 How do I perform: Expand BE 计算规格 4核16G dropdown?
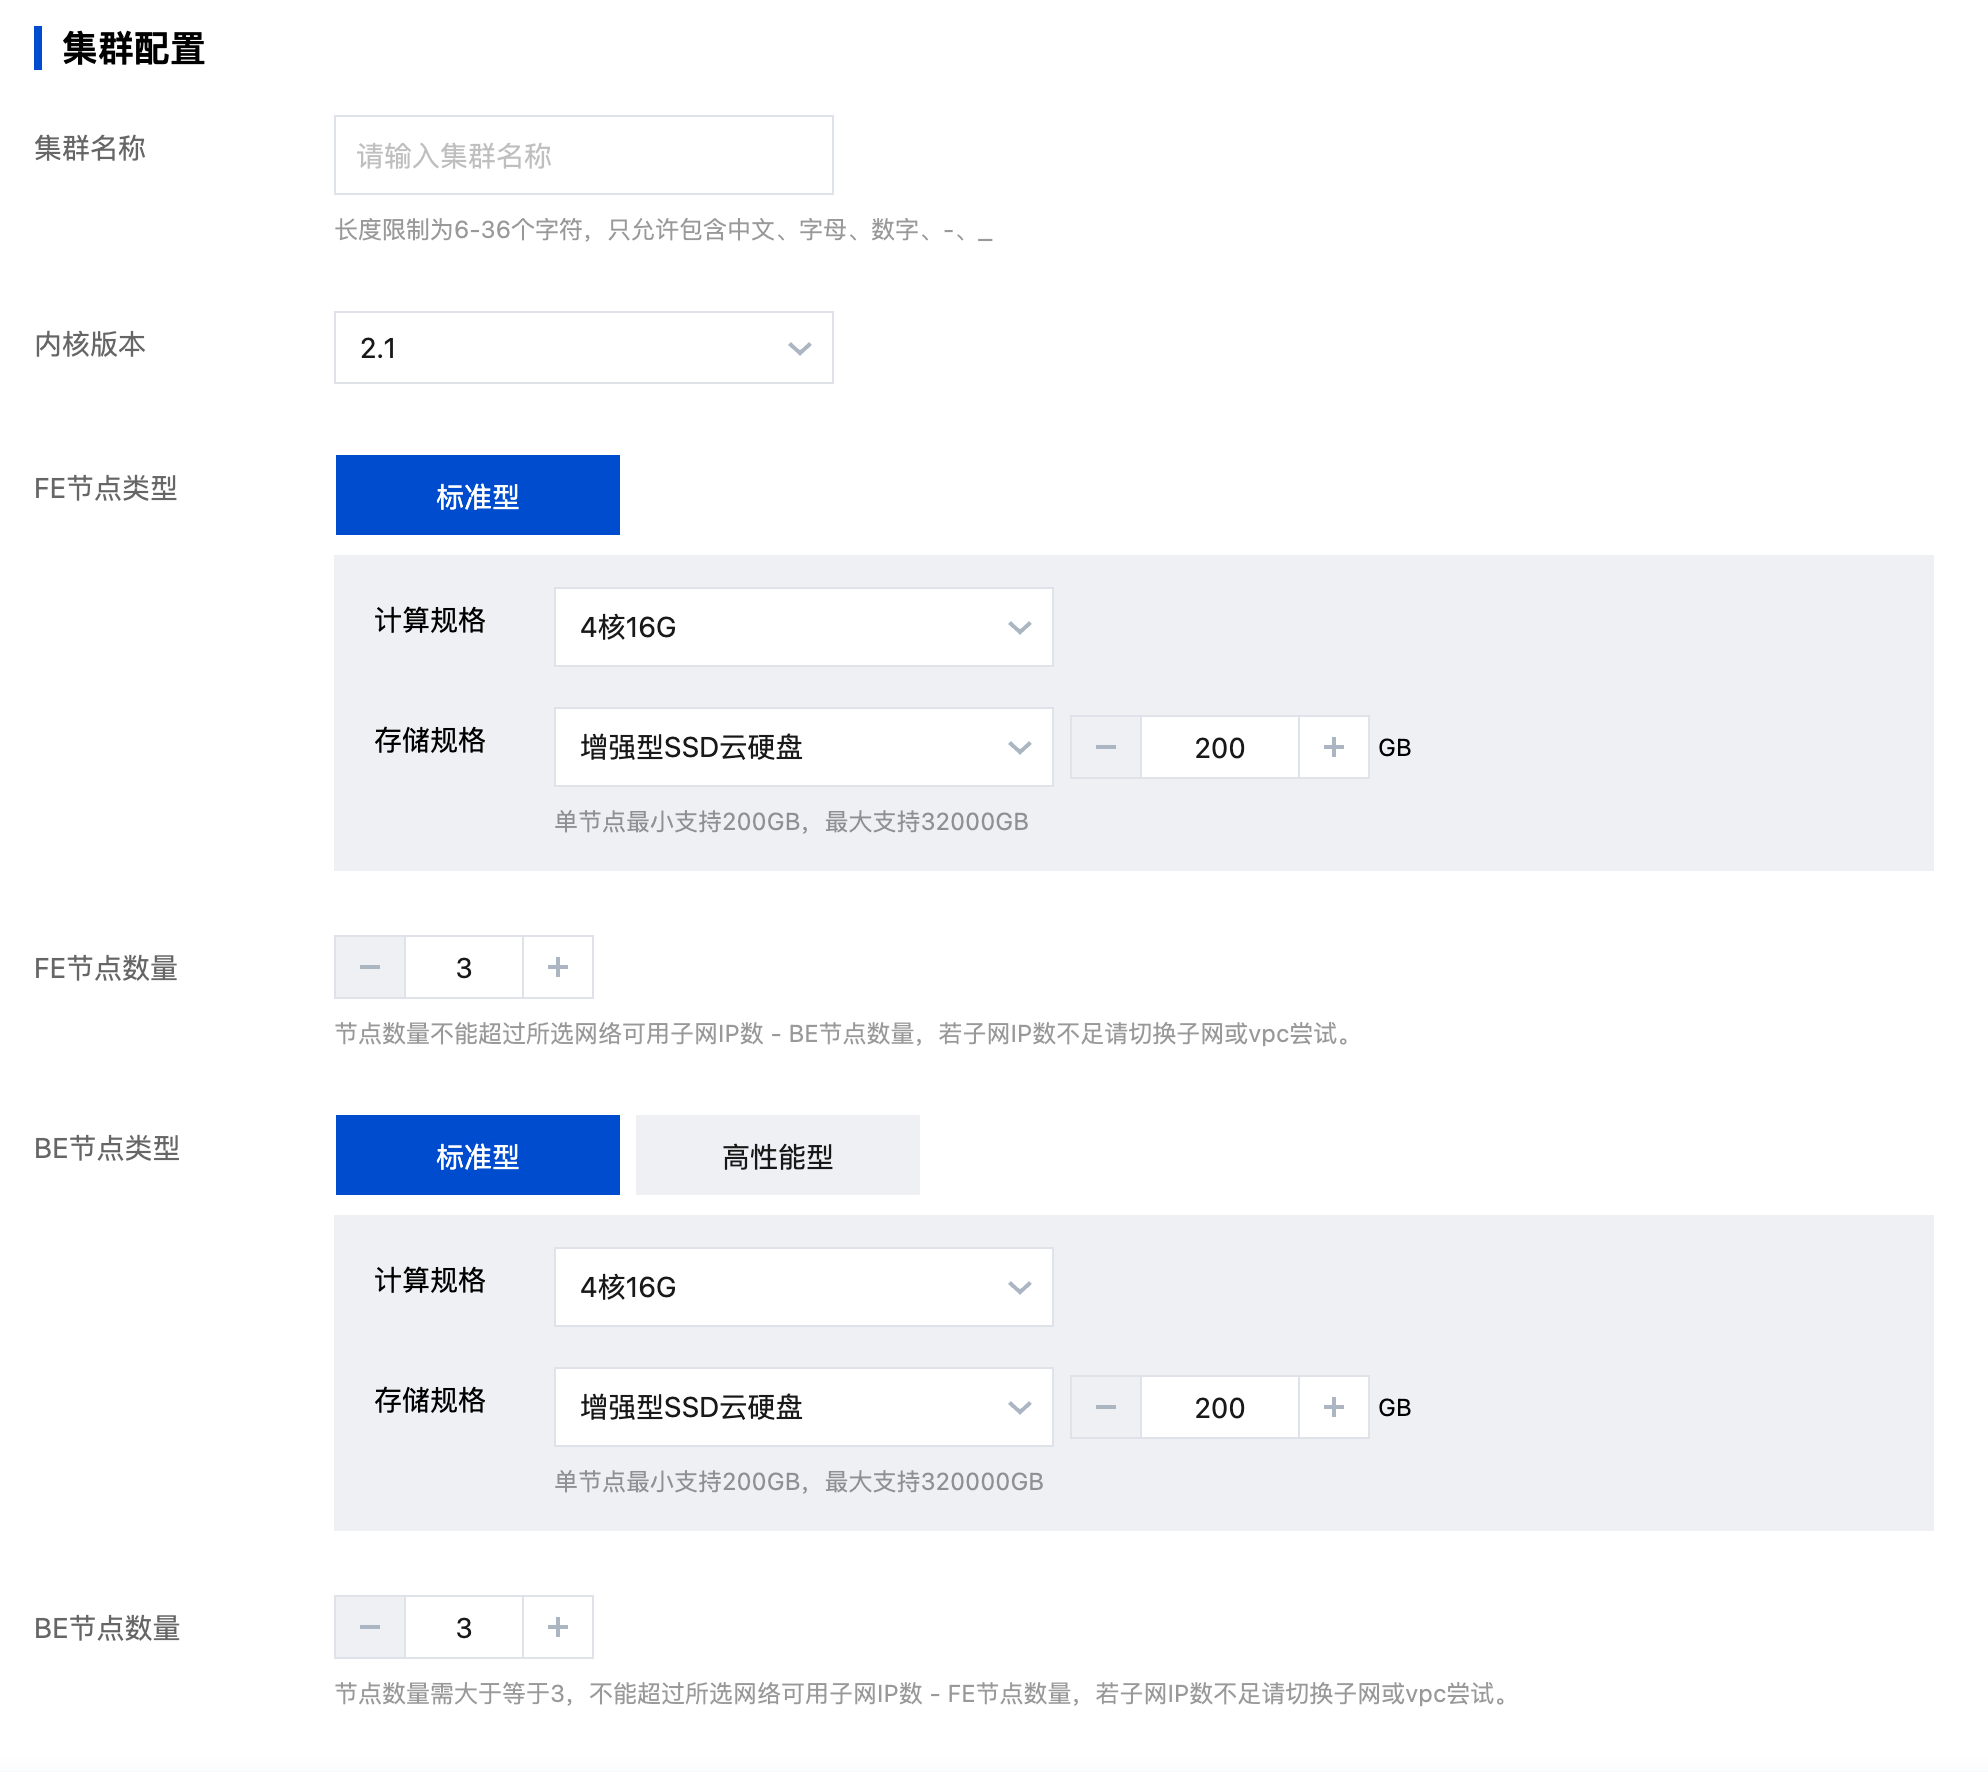(x=803, y=1287)
